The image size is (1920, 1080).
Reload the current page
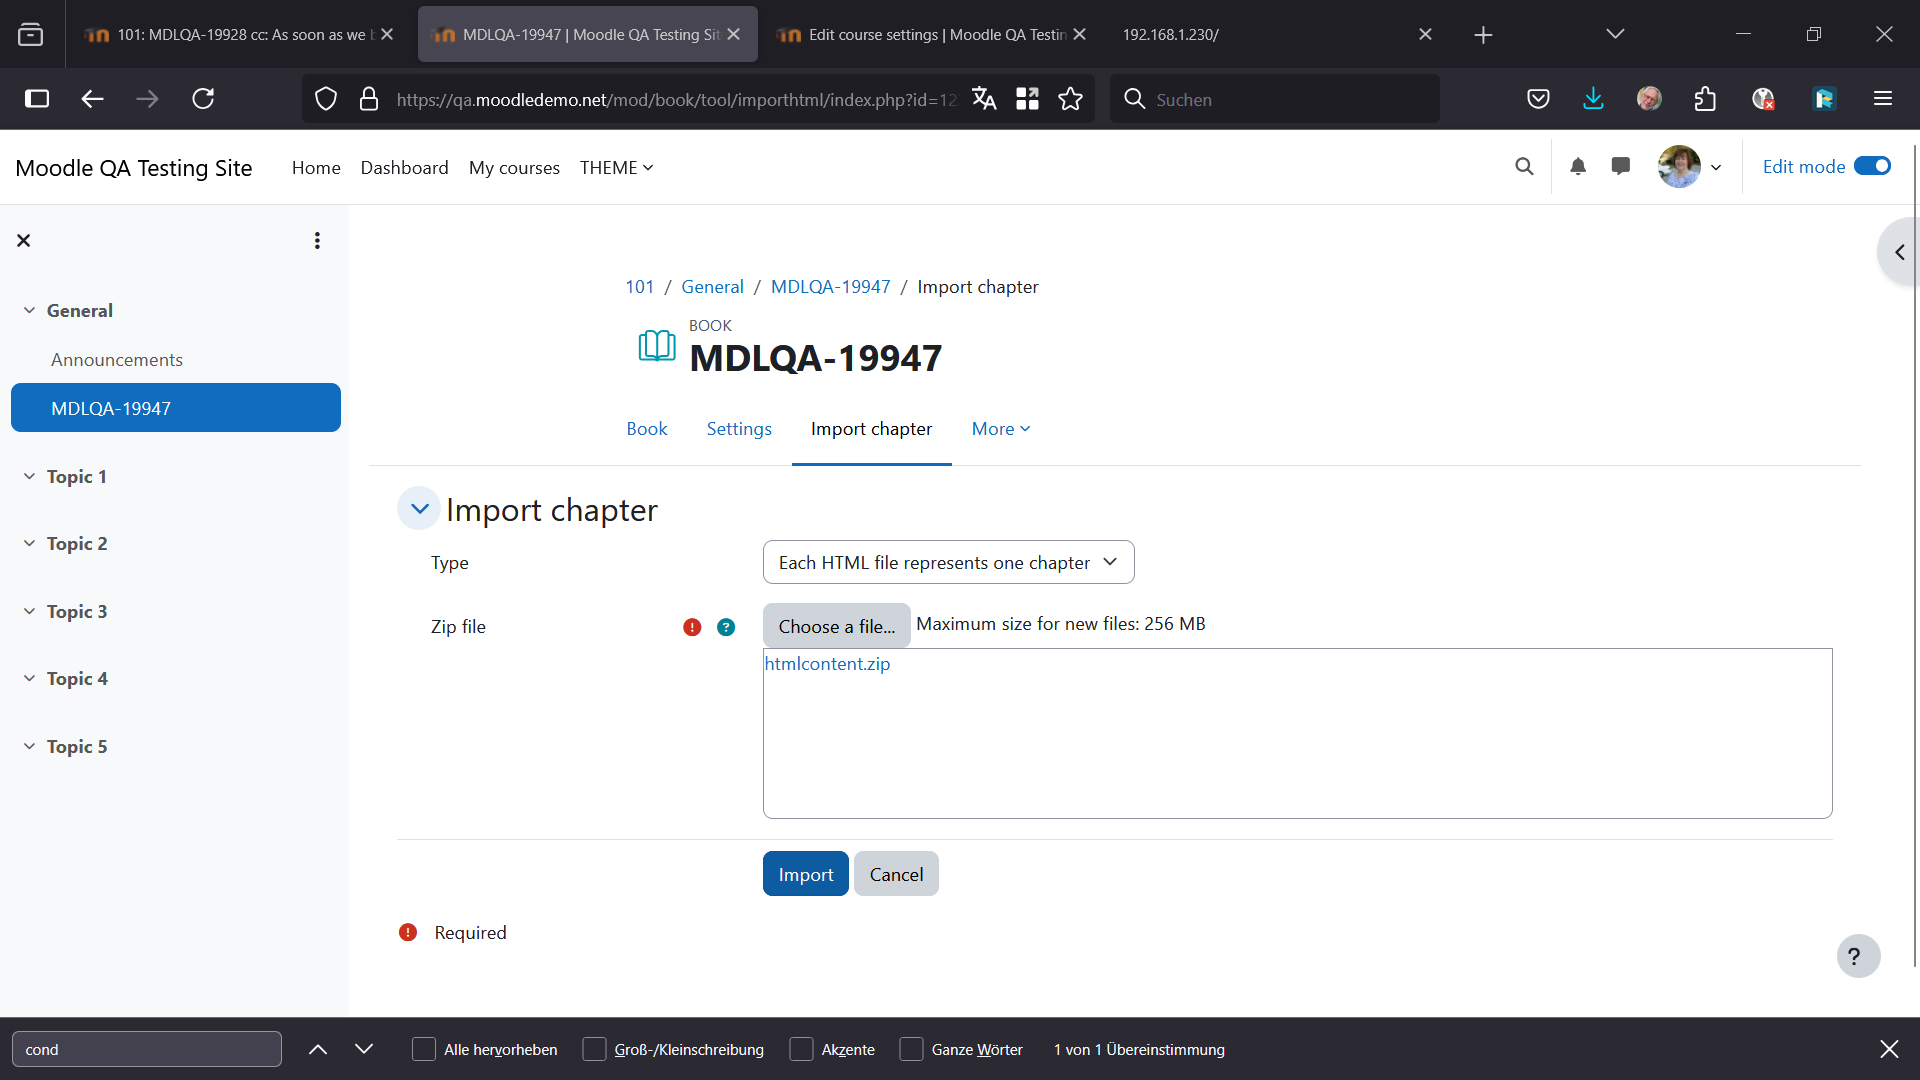tap(203, 99)
